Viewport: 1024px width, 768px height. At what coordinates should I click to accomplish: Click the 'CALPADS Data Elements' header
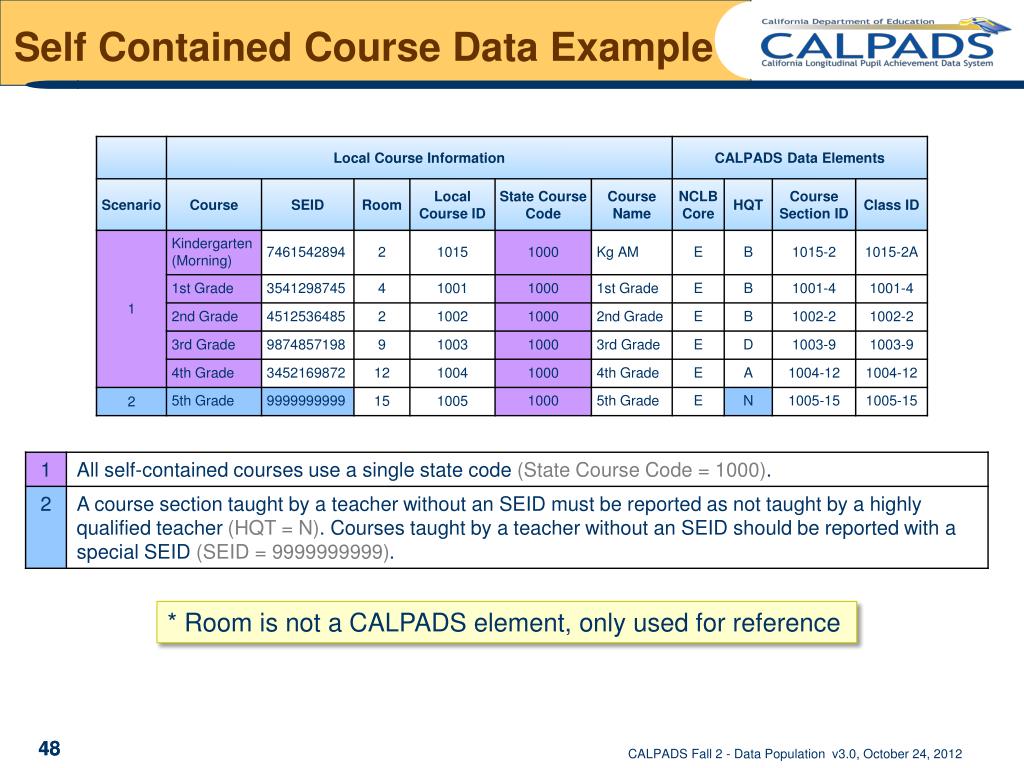799,158
